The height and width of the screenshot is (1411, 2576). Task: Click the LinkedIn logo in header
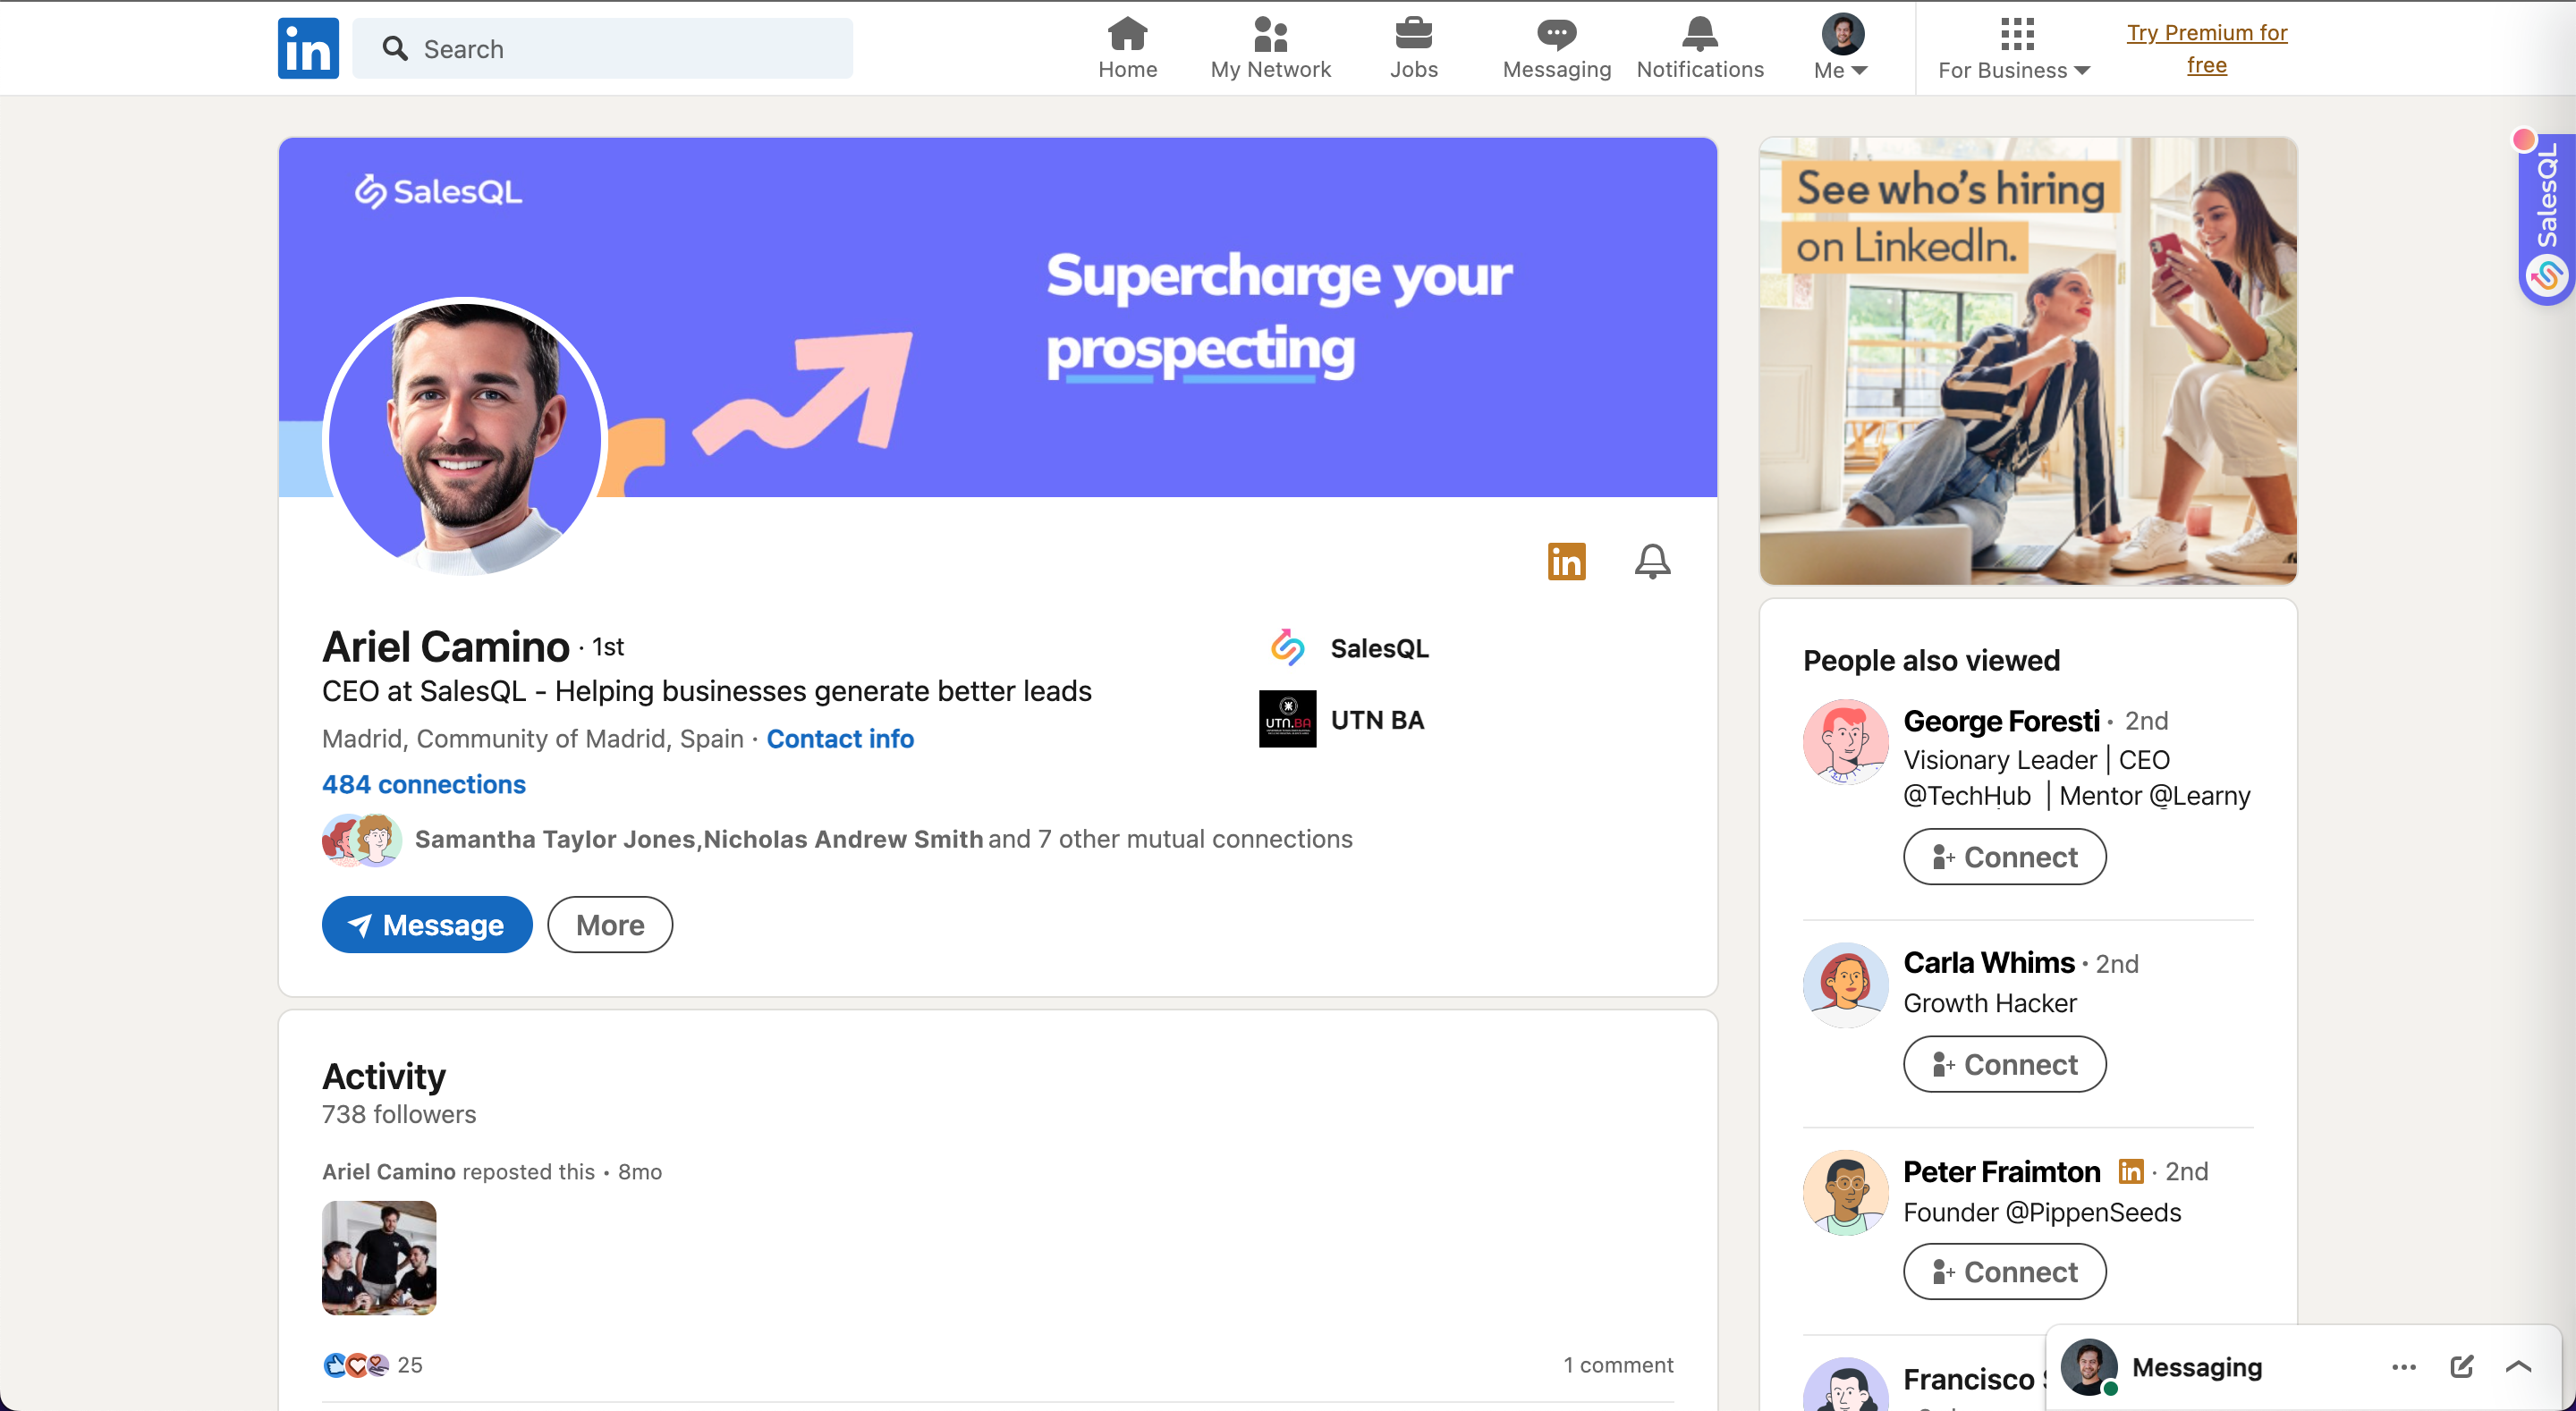tap(308, 48)
